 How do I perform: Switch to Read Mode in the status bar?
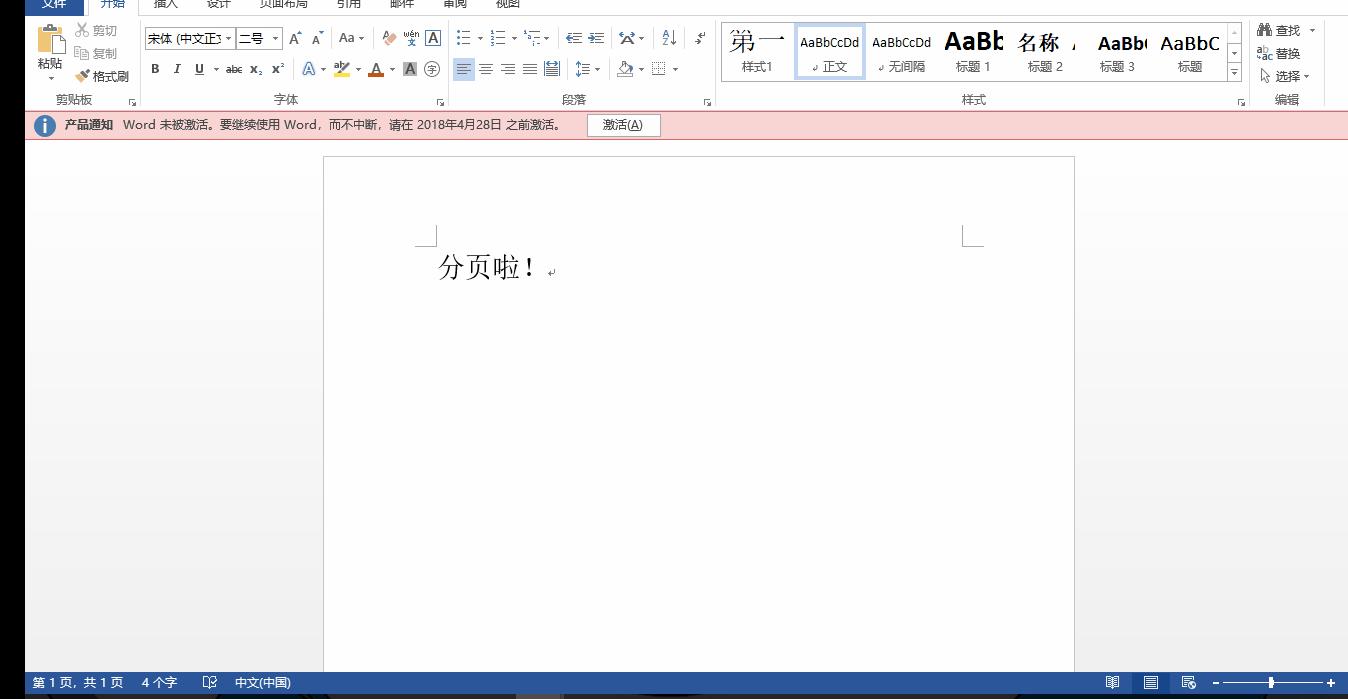pos(1112,682)
